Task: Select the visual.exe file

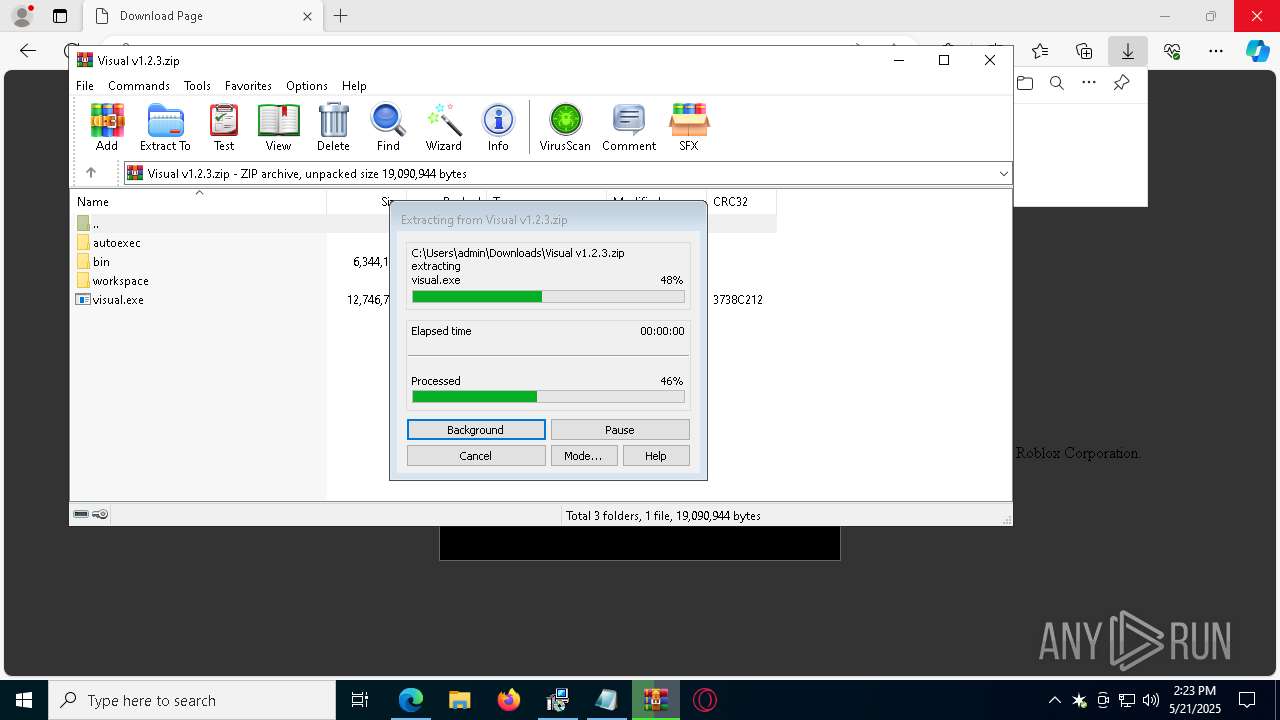Action: coord(118,300)
